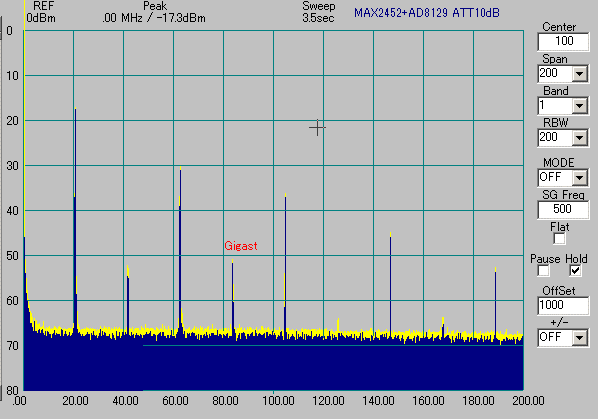The image size is (598, 419).
Task: Open the RBW dropdown arrow
Action: point(579,138)
